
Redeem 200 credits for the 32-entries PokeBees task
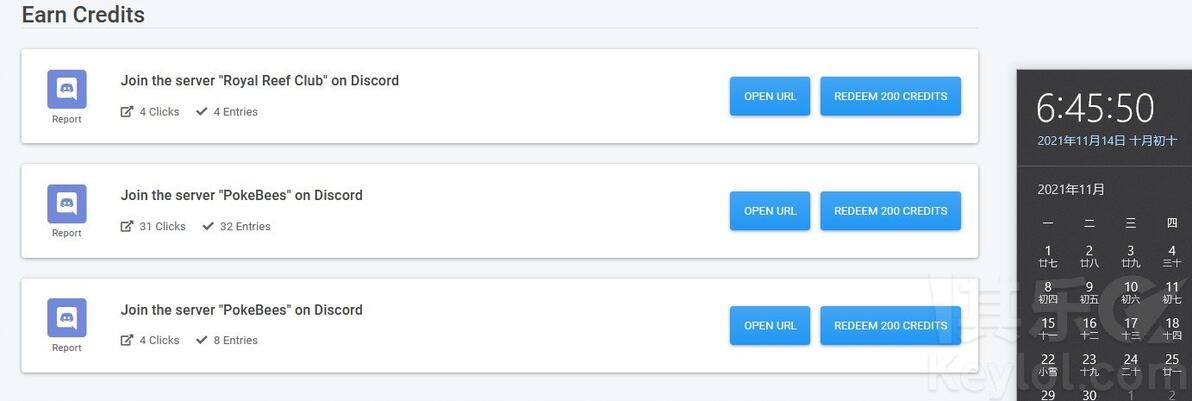pyautogui.click(x=890, y=211)
